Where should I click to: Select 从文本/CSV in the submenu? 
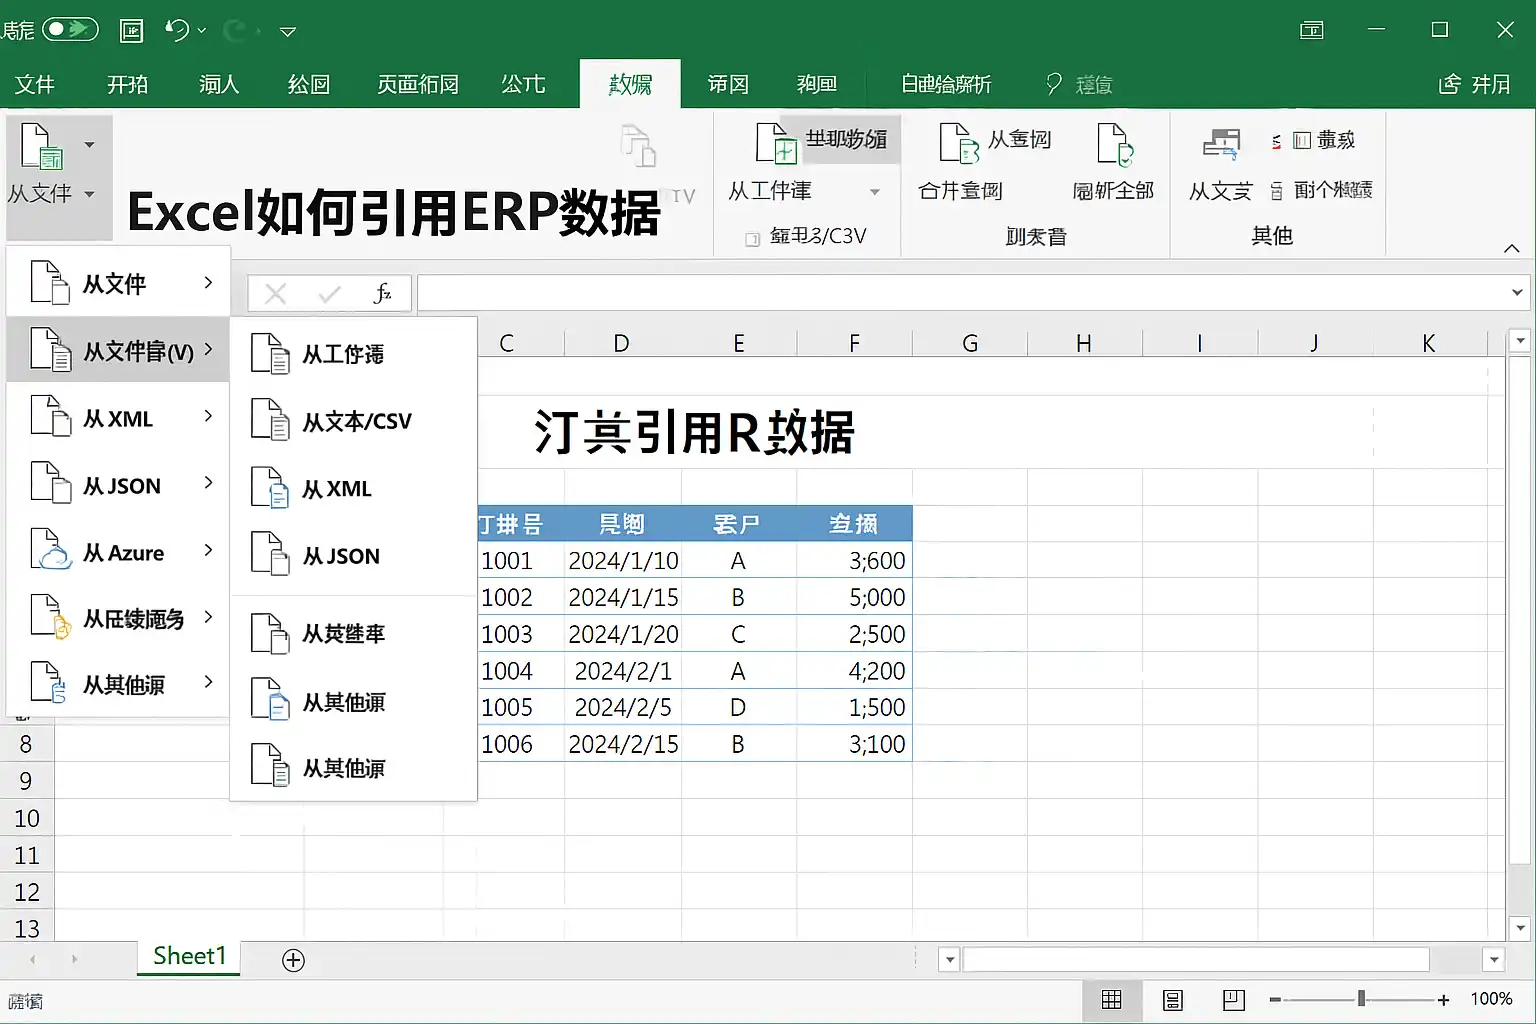(x=356, y=422)
